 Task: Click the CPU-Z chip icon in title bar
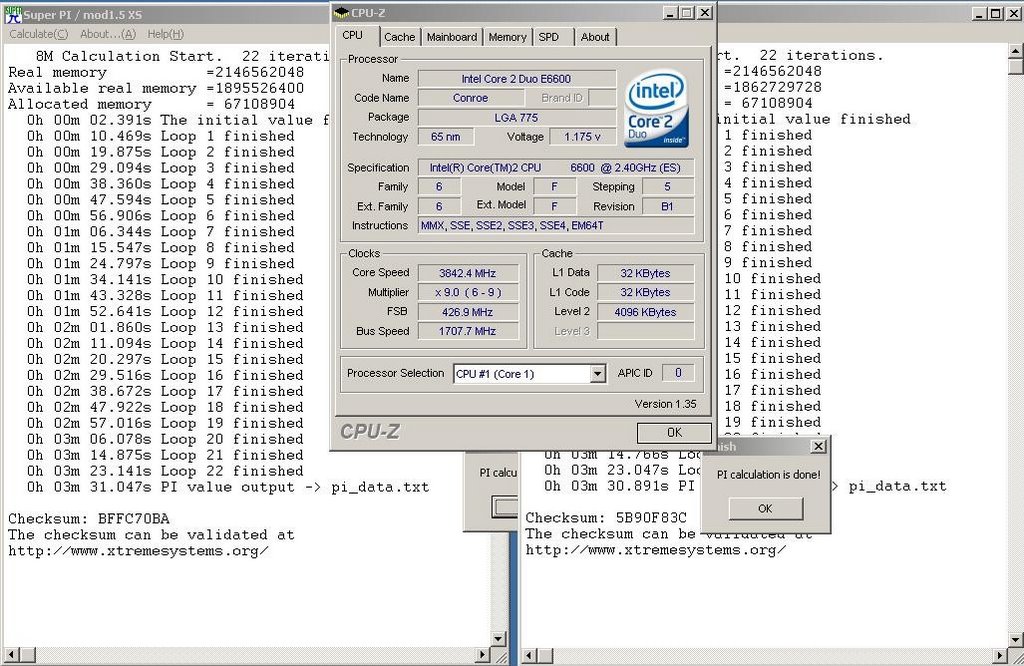click(x=341, y=13)
